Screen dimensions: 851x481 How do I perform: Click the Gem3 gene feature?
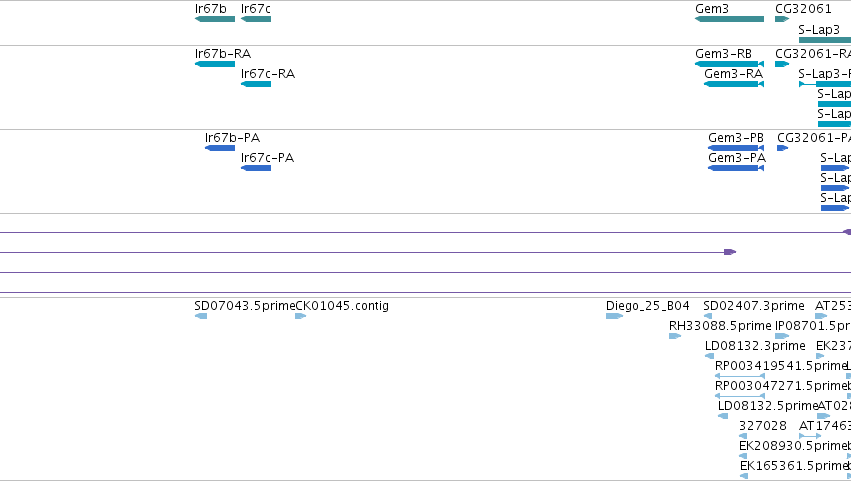coord(729,19)
